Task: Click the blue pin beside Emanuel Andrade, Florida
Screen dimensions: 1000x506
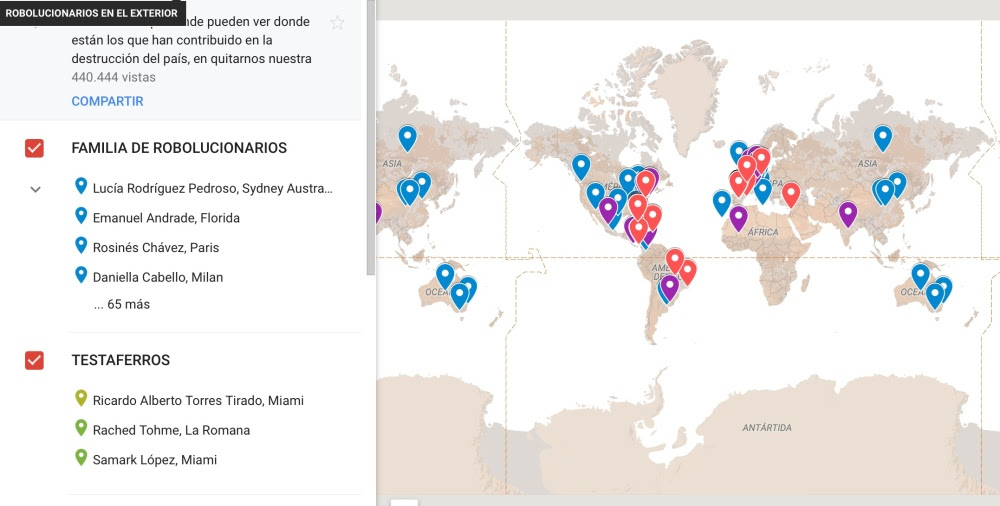Action: click(81, 216)
